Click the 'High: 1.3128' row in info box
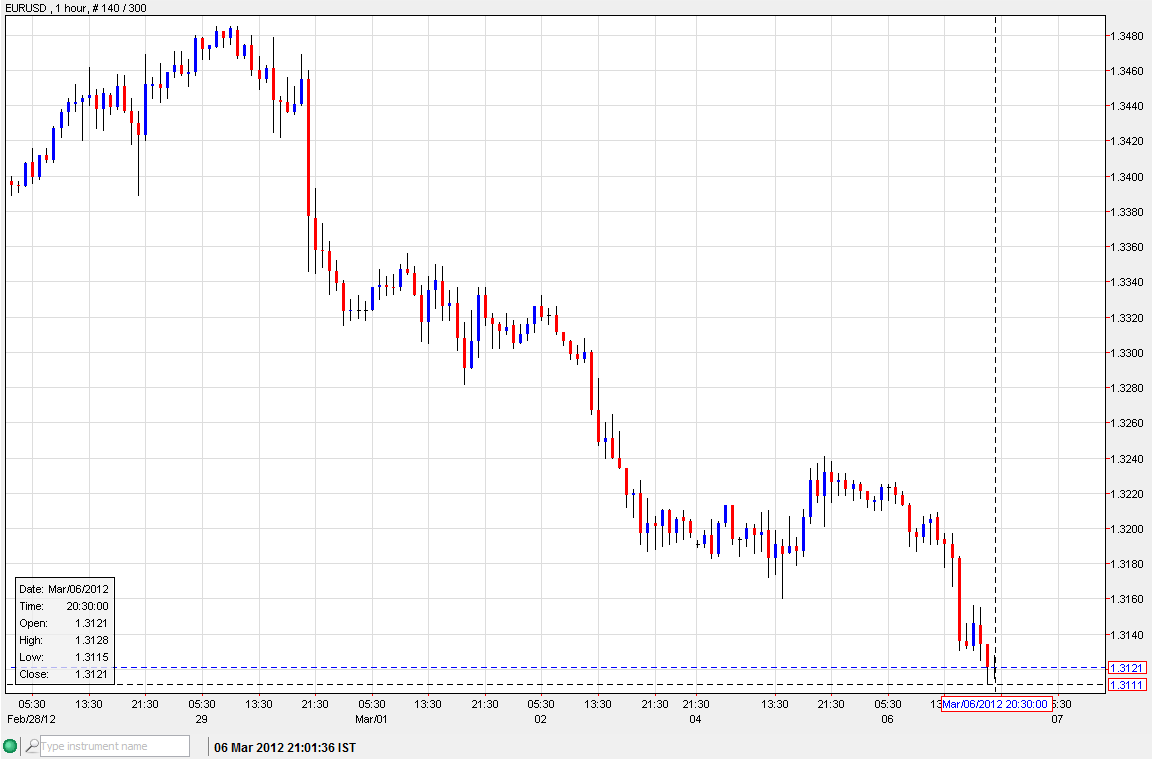Image resolution: width=1152 pixels, height=759 pixels. pyautogui.click(x=64, y=640)
